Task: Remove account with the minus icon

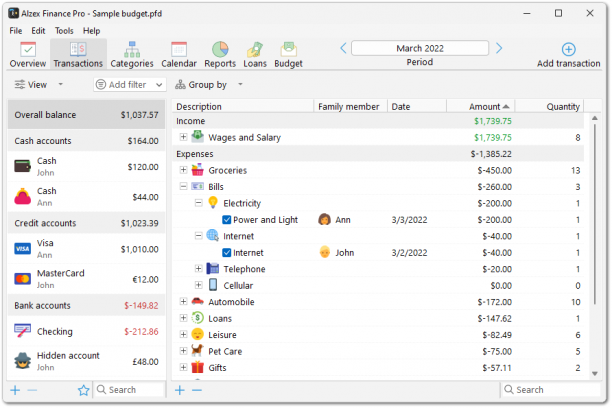Action: [32, 390]
